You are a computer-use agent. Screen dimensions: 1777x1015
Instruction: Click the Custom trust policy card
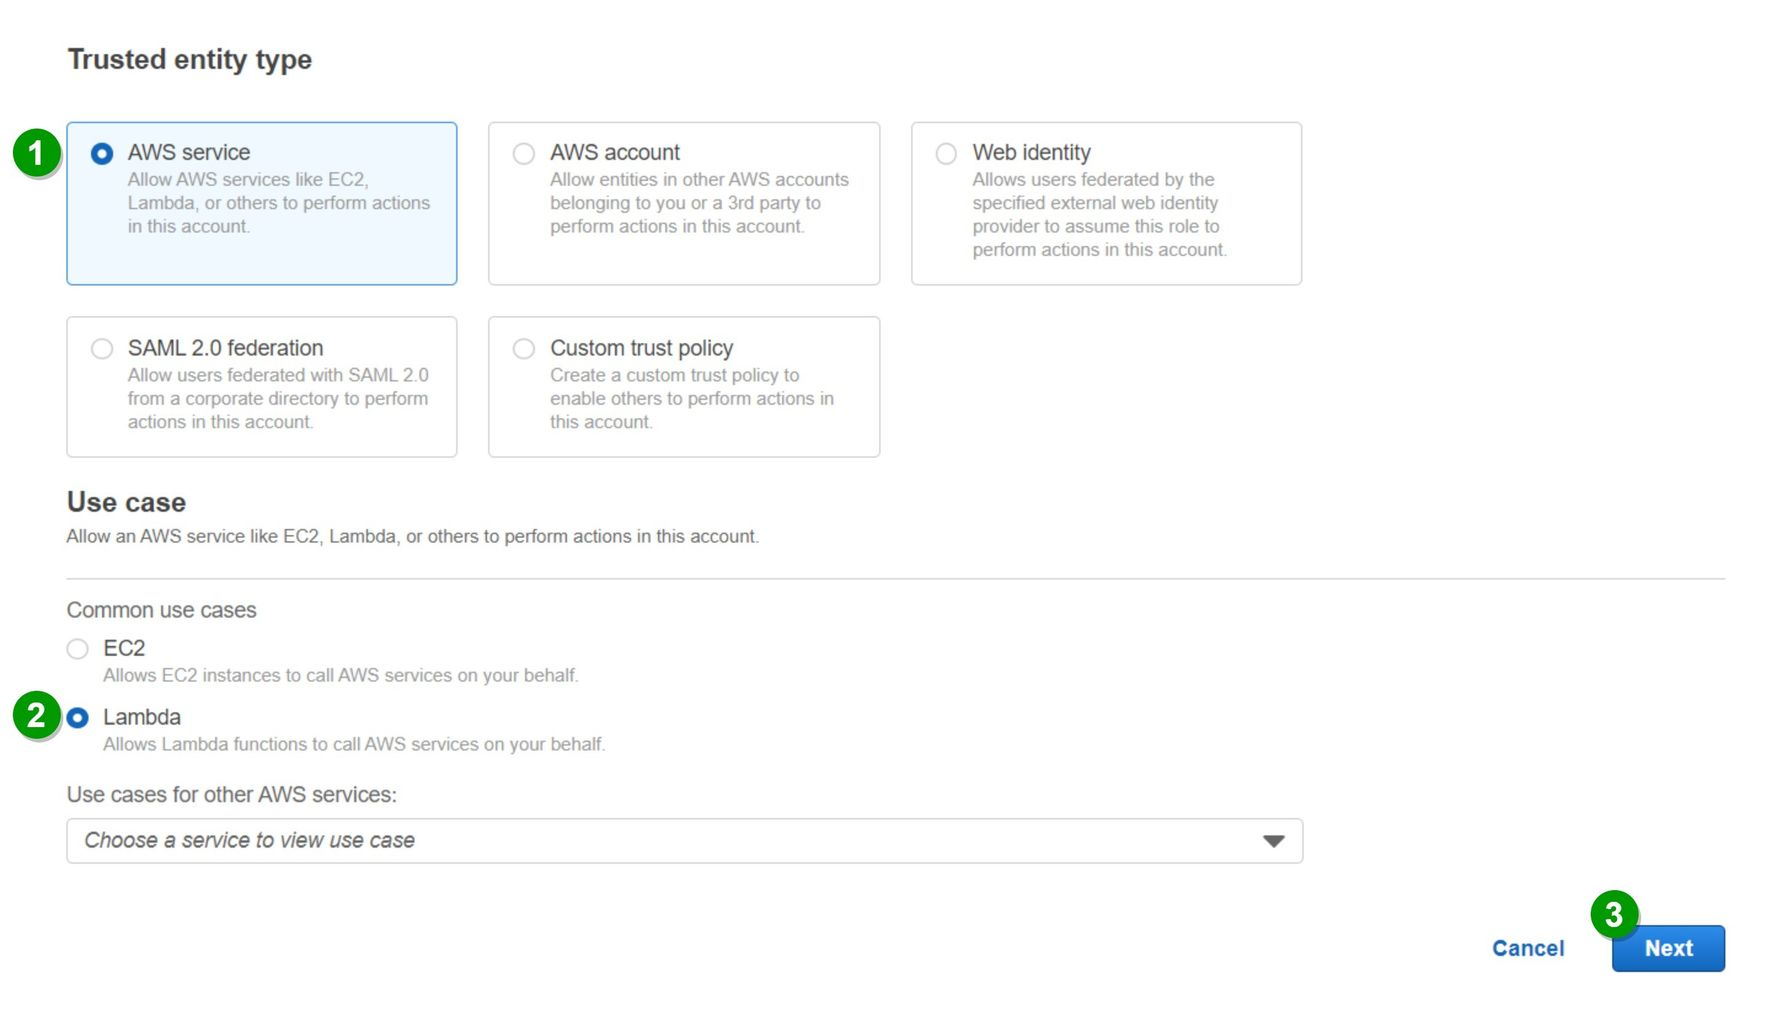pos(683,387)
